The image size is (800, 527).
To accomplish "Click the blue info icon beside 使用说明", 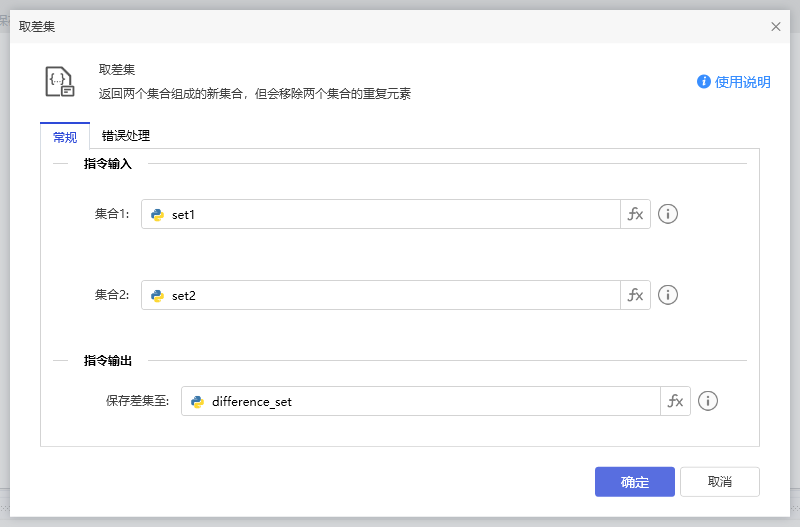I will coord(704,82).
